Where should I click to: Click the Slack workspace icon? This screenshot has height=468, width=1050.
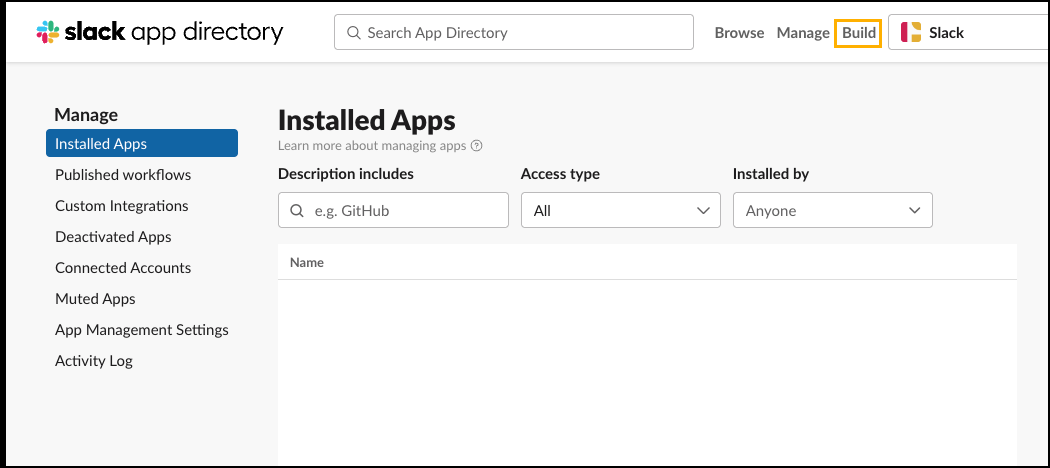point(911,32)
